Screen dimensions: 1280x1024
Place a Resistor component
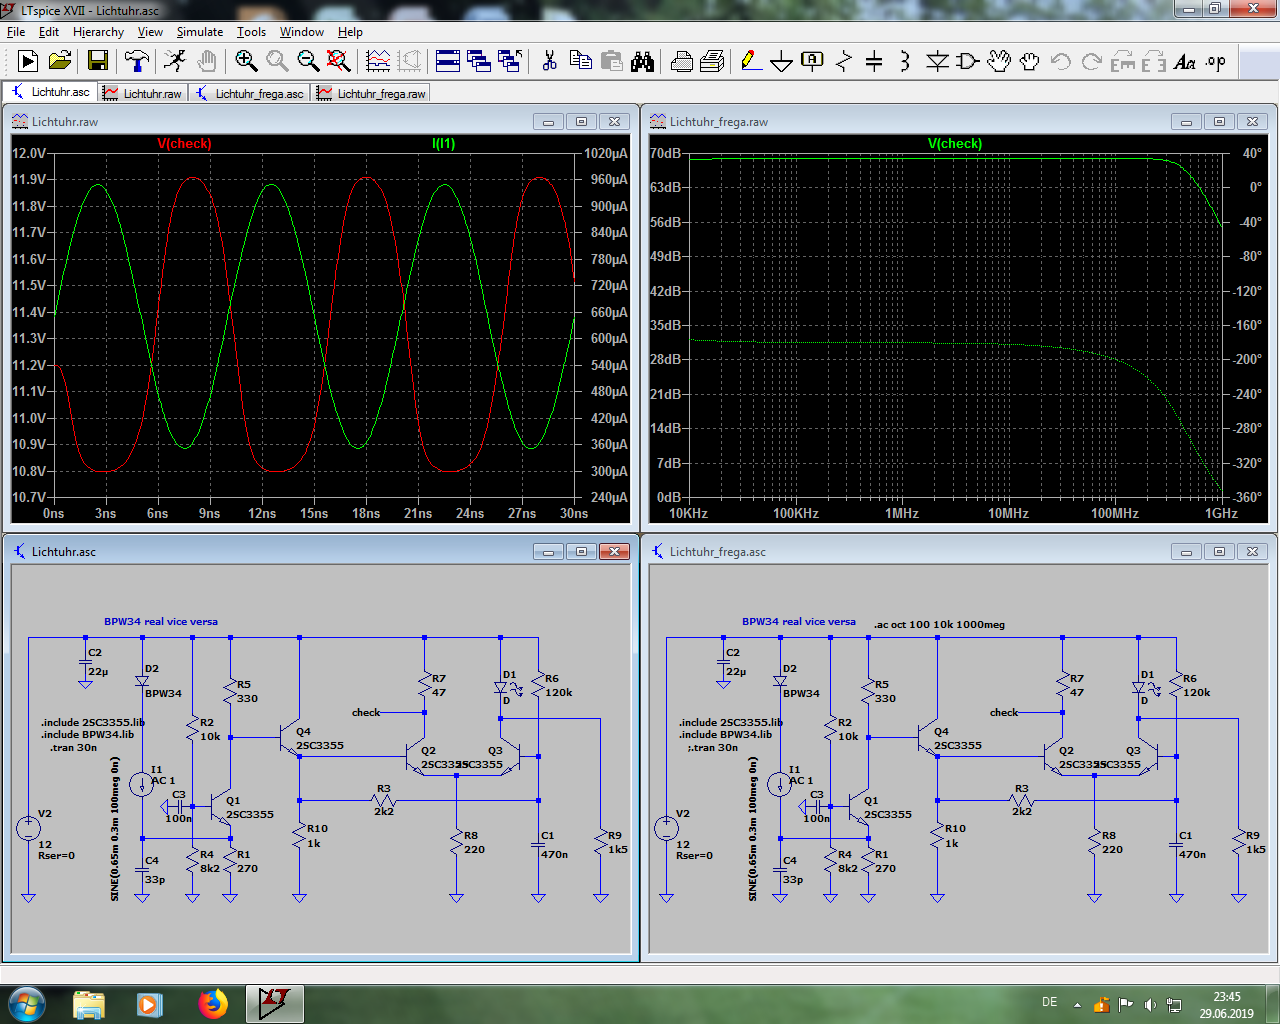click(x=844, y=62)
